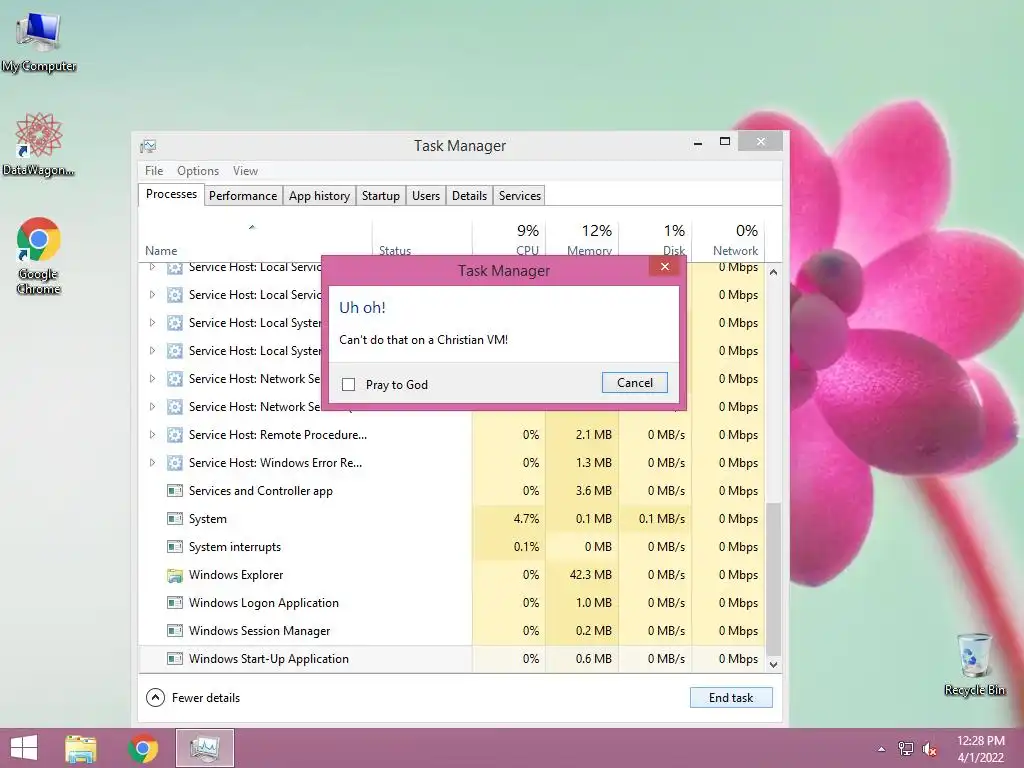The width and height of the screenshot is (1024, 768).
Task: Show hidden system tray icons
Action: click(881, 749)
